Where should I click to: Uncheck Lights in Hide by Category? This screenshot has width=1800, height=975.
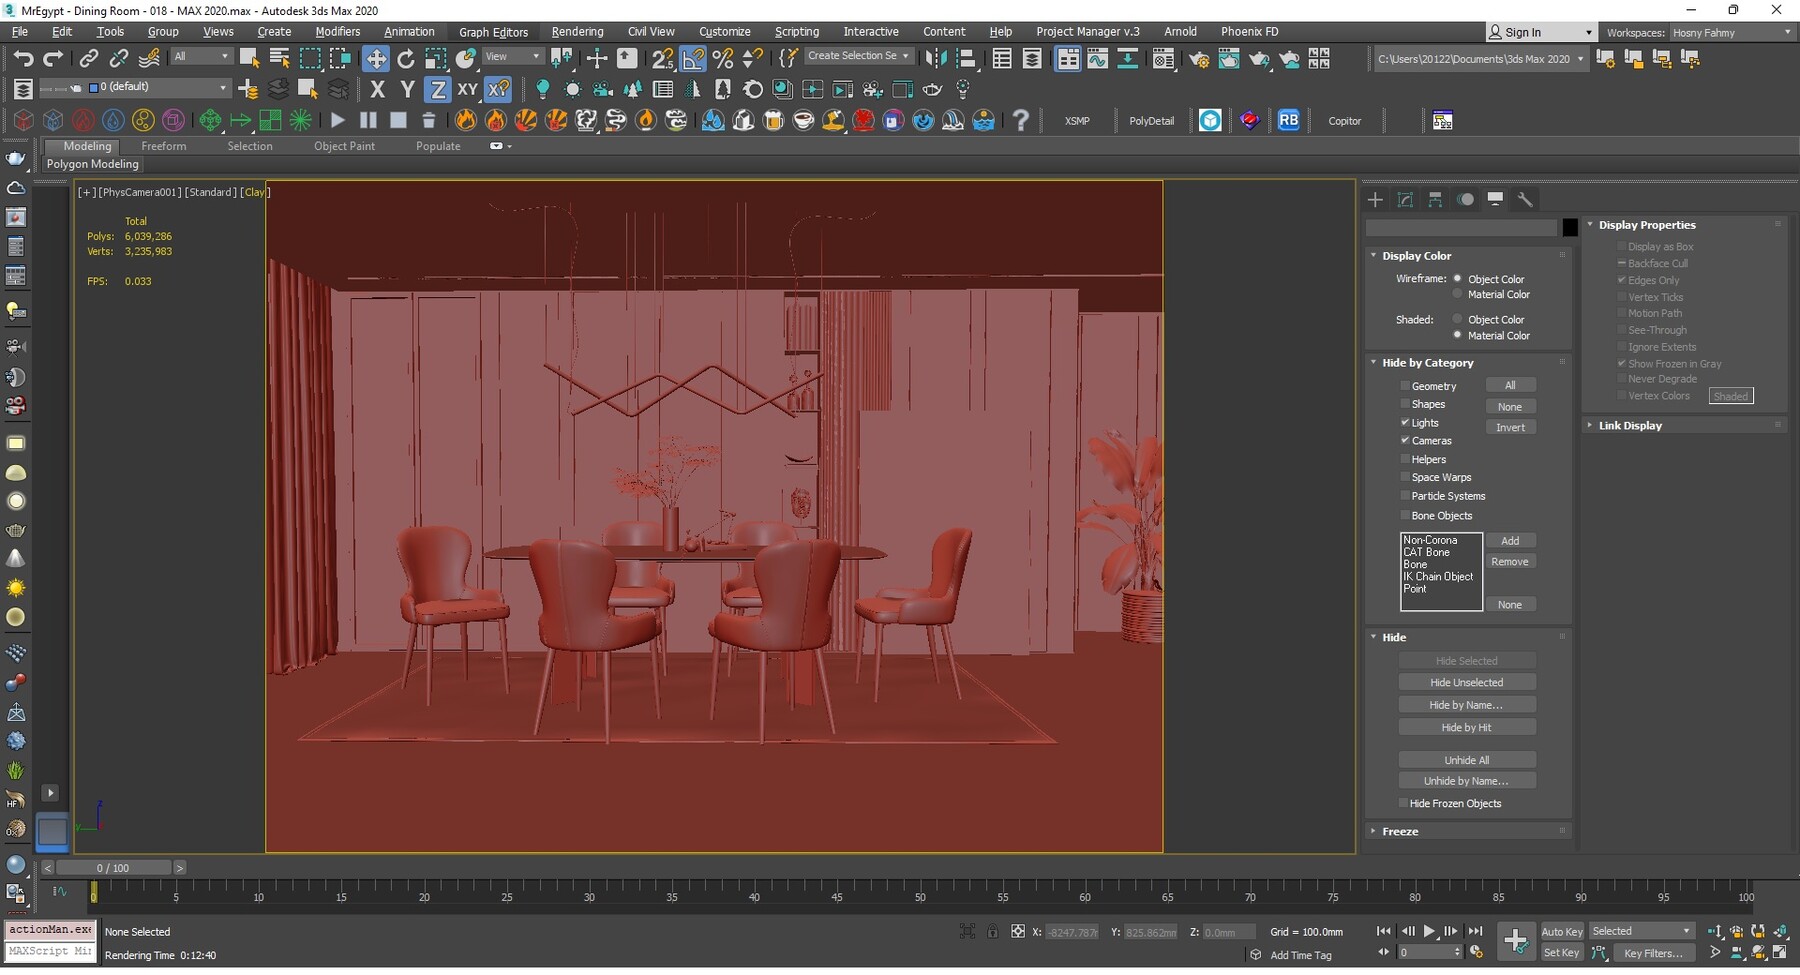(1406, 422)
